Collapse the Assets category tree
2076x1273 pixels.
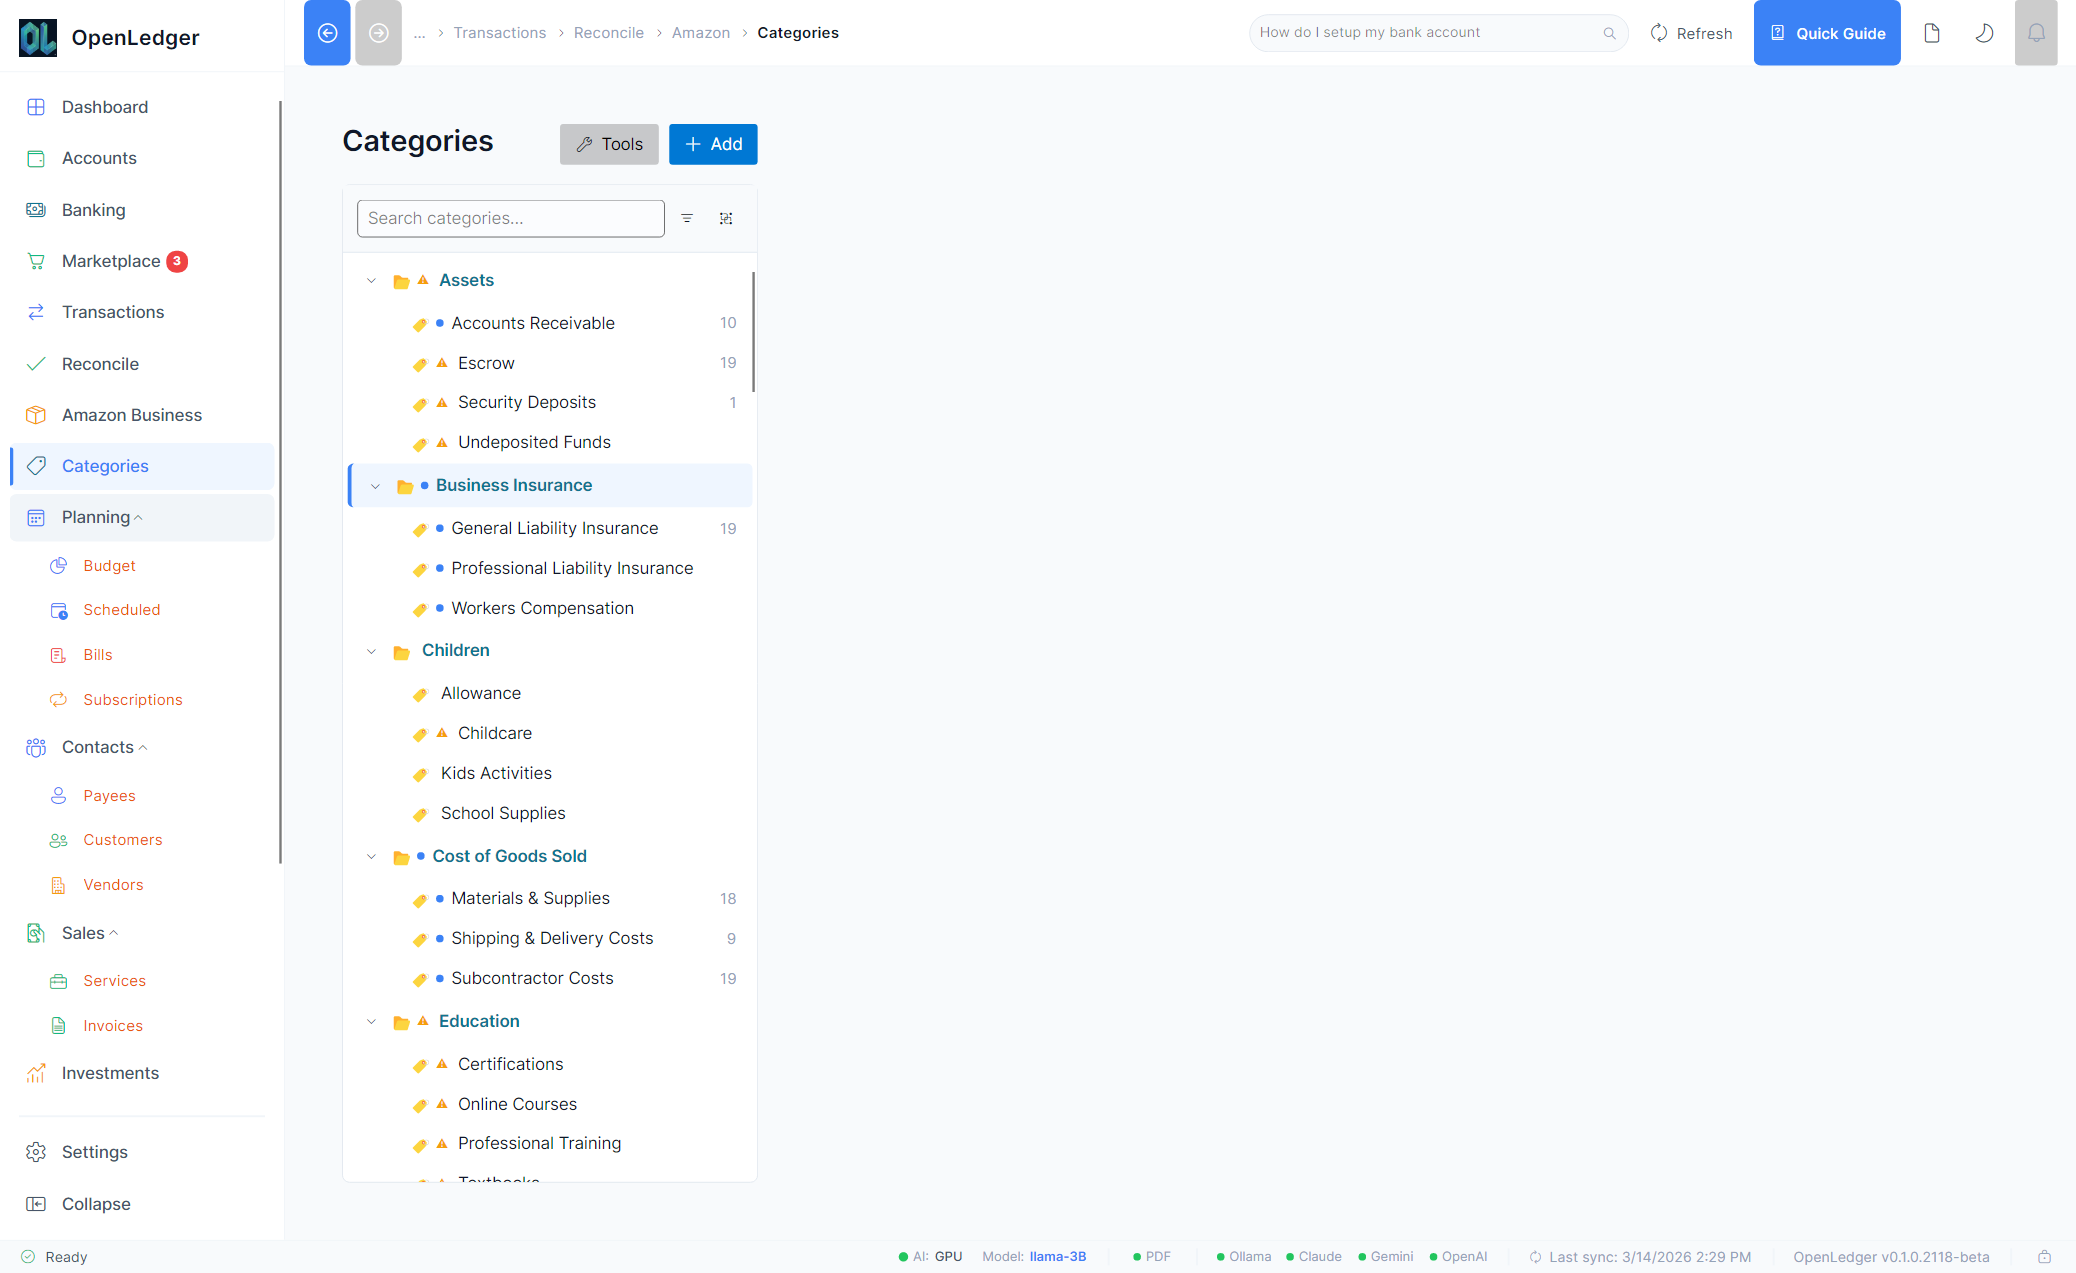tap(371, 280)
